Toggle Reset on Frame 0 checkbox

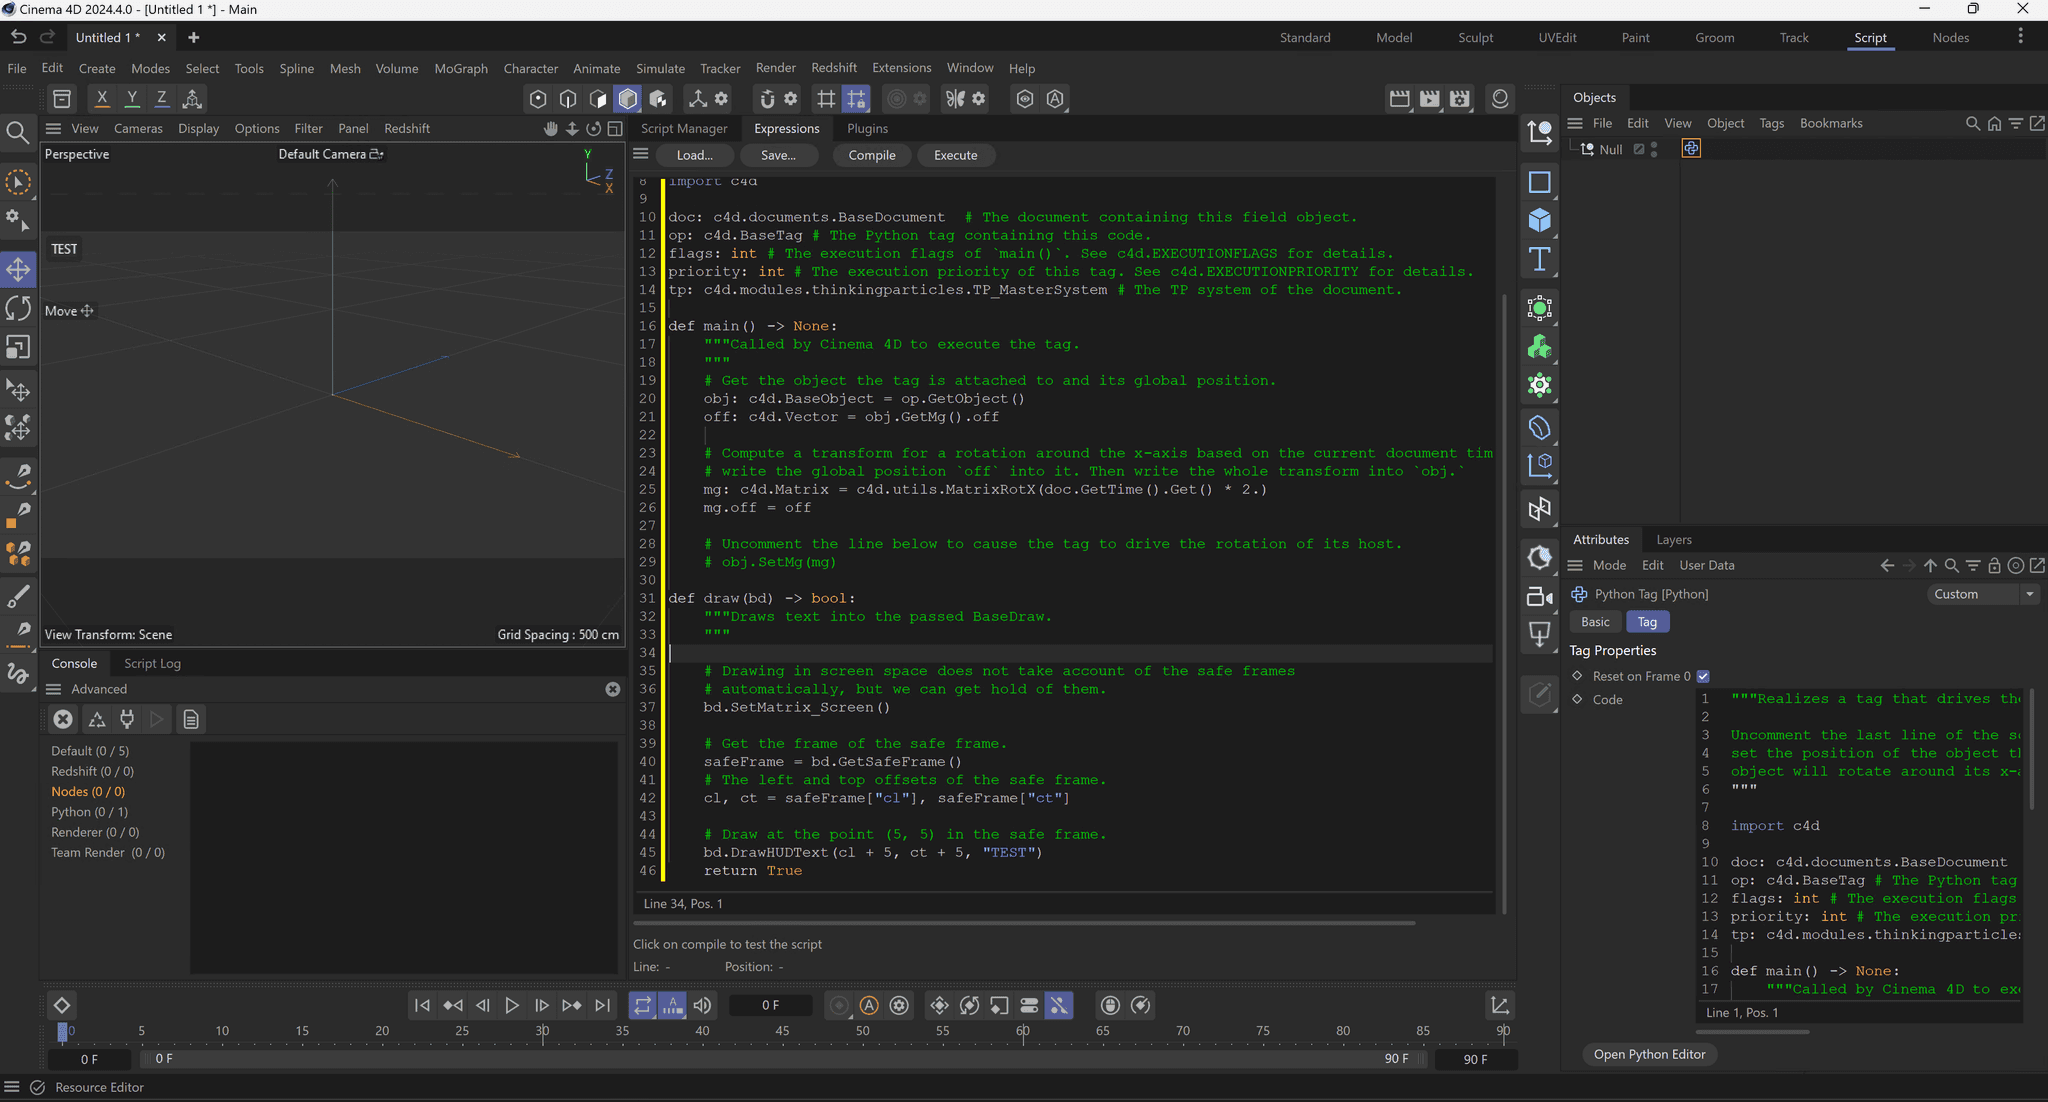[1703, 676]
